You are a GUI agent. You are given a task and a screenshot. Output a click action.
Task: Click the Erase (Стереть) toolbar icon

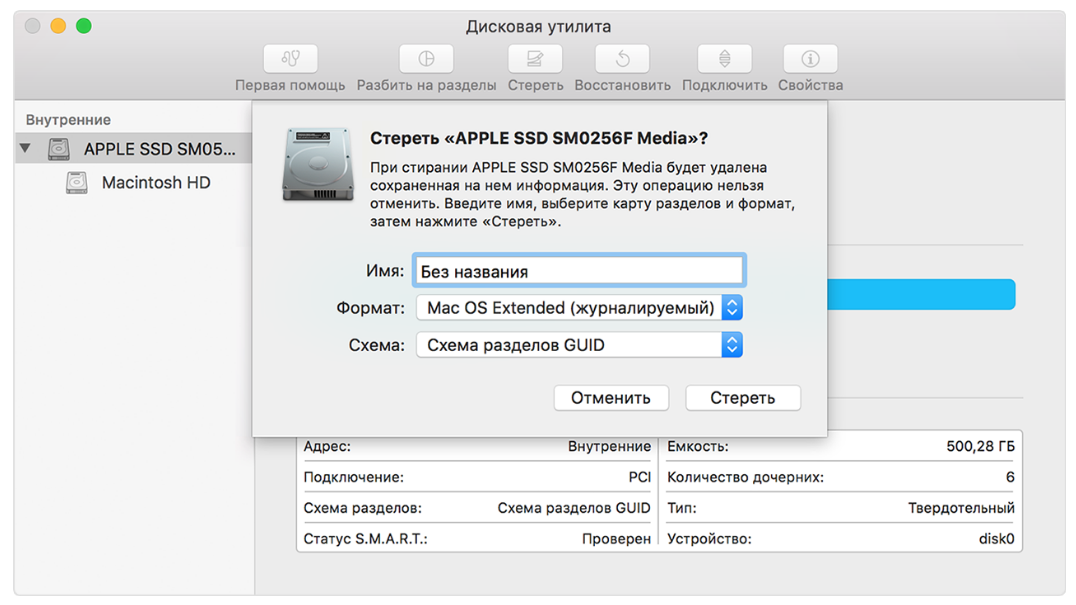point(535,59)
